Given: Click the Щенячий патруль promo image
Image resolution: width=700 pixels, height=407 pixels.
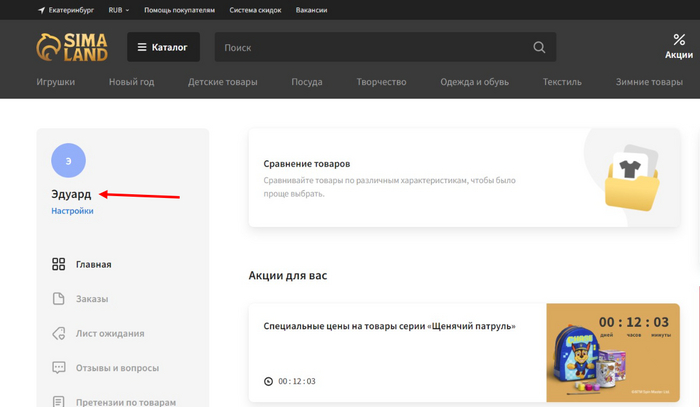Looking at the screenshot, I should [612, 352].
